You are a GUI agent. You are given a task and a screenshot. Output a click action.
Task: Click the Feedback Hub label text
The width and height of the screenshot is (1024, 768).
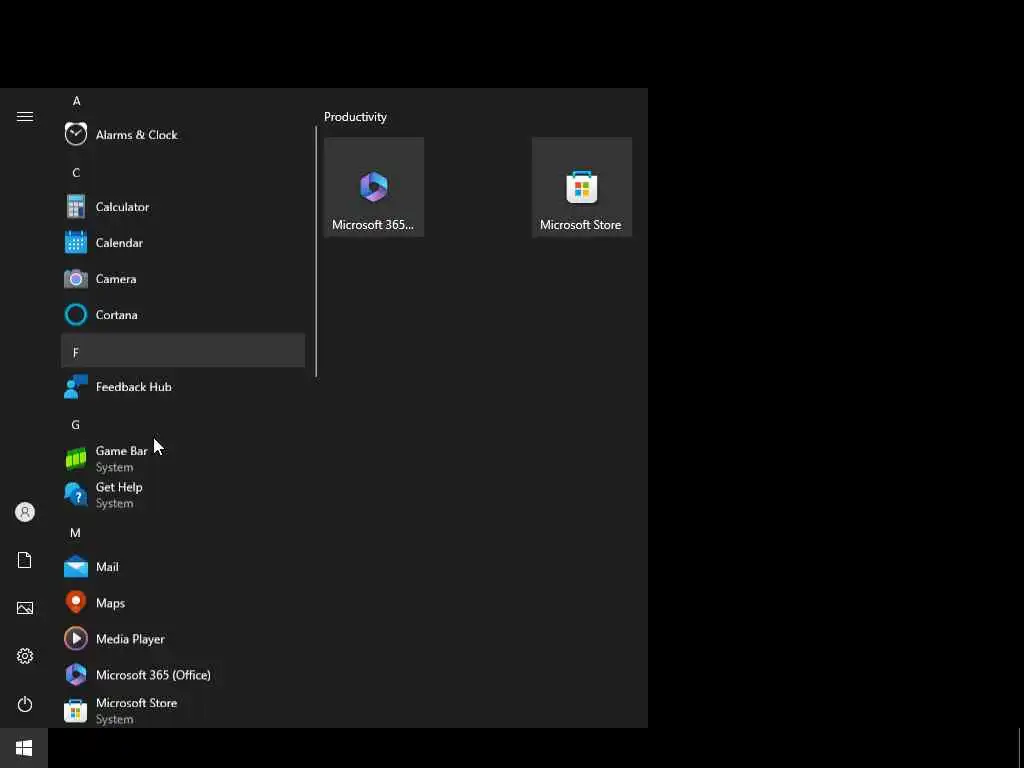(x=133, y=387)
